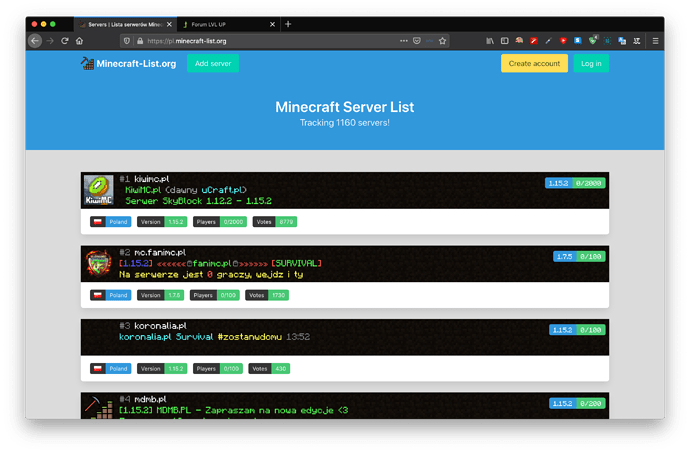
Task: Click the translate extension icon
Action: (x=622, y=41)
